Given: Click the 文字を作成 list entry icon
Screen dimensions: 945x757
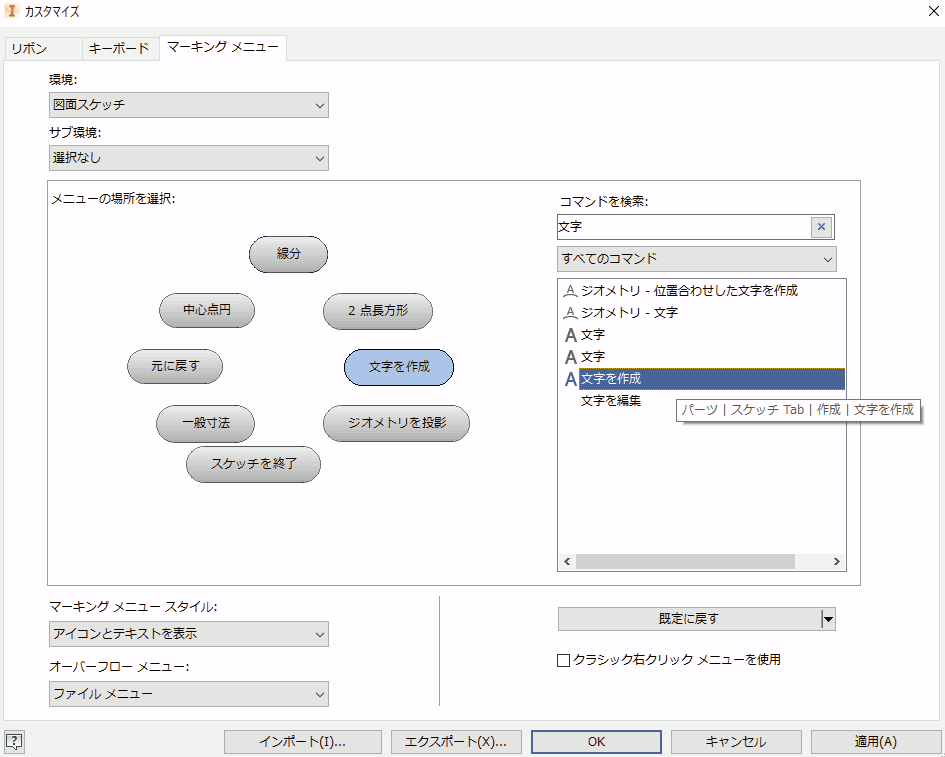Looking at the screenshot, I should 570,379.
